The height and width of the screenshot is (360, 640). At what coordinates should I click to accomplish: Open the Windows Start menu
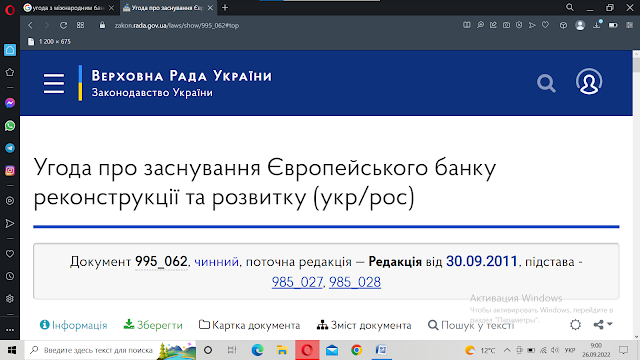tap(12, 350)
